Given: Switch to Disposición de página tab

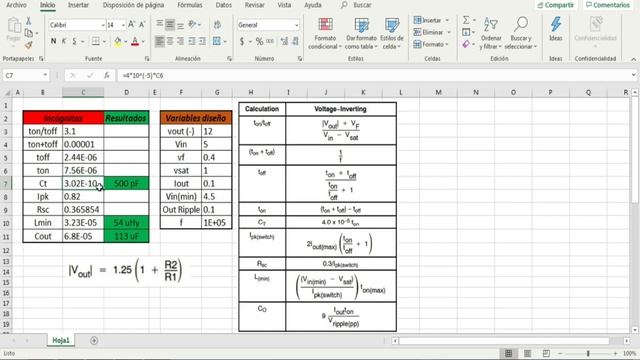Looking at the screenshot, I should pyautogui.click(x=133, y=5).
